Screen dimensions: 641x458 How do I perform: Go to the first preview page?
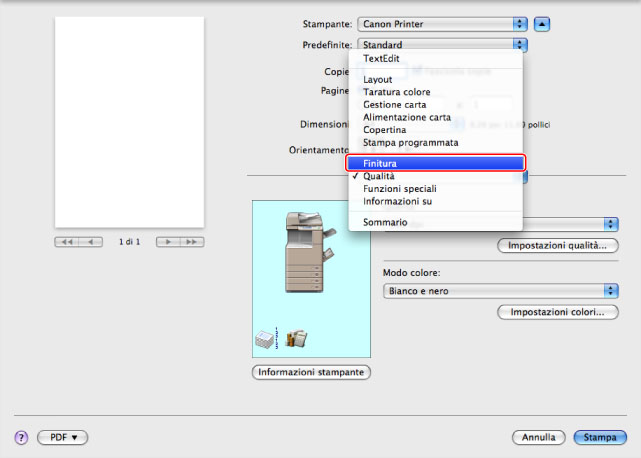point(67,242)
